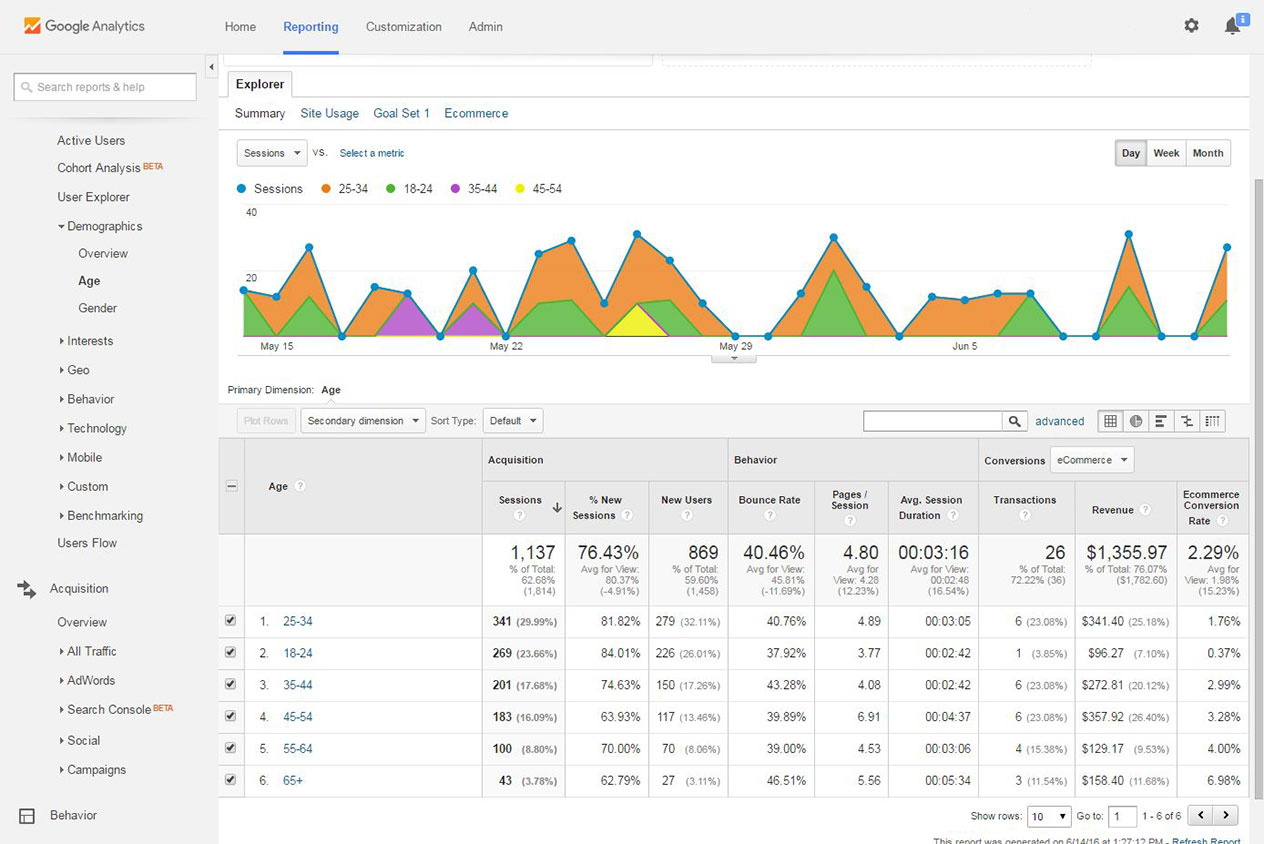The height and width of the screenshot is (844, 1264).
Task: Click the Search reports & help field
Action: (x=105, y=87)
